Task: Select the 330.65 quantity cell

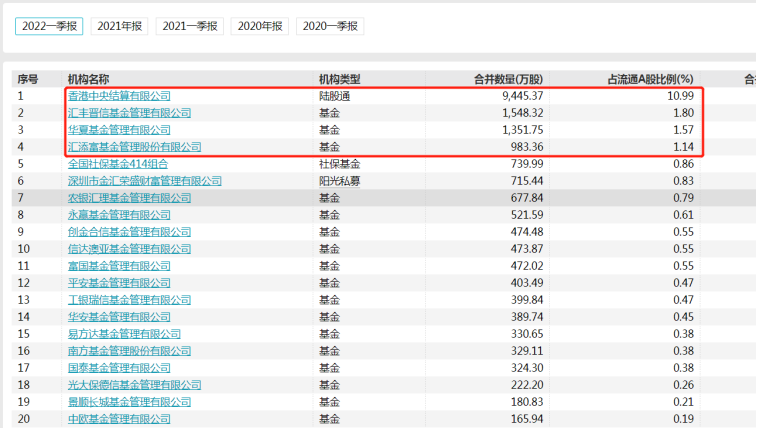Action: (527, 334)
